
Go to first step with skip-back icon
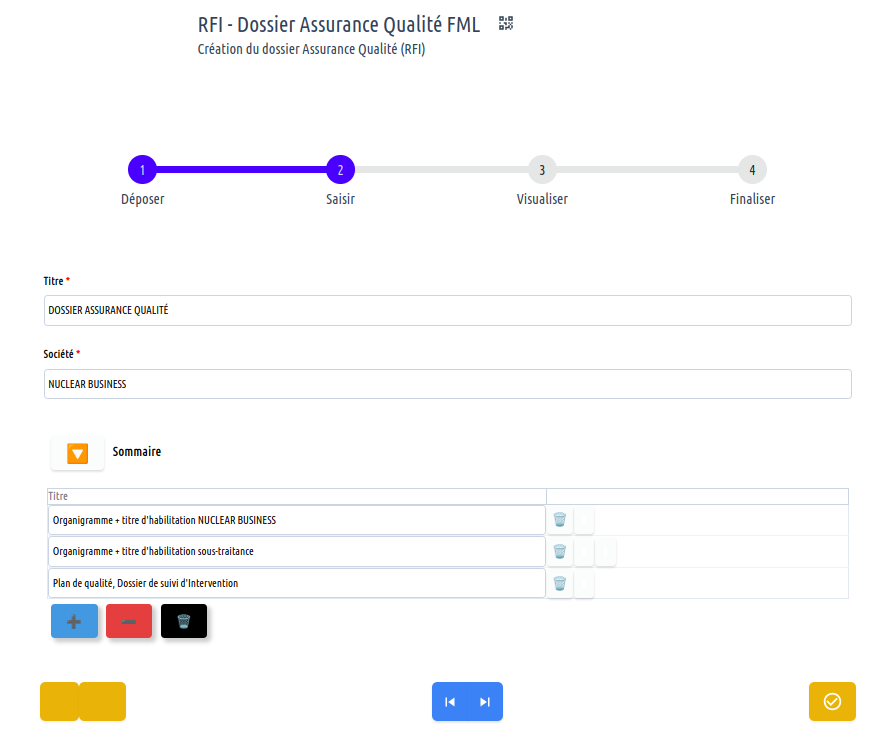pyautogui.click(x=450, y=702)
